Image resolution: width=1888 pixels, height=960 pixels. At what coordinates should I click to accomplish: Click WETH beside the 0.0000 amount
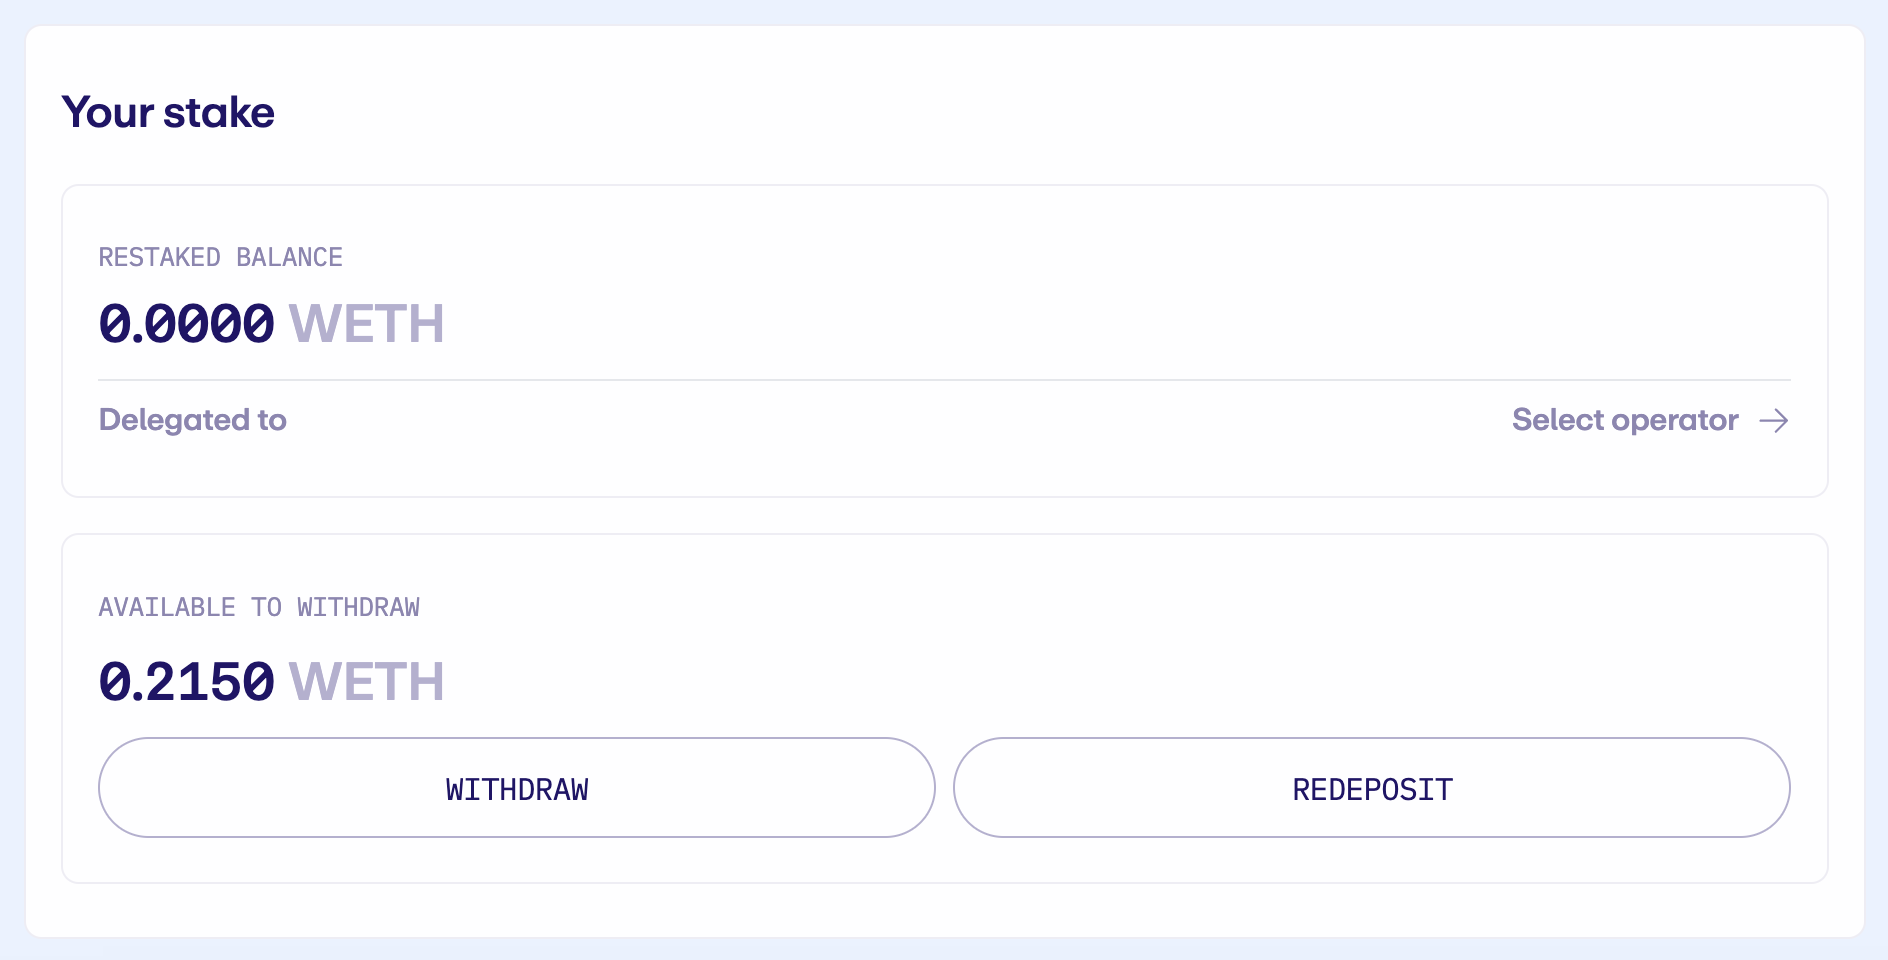tap(366, 324)
